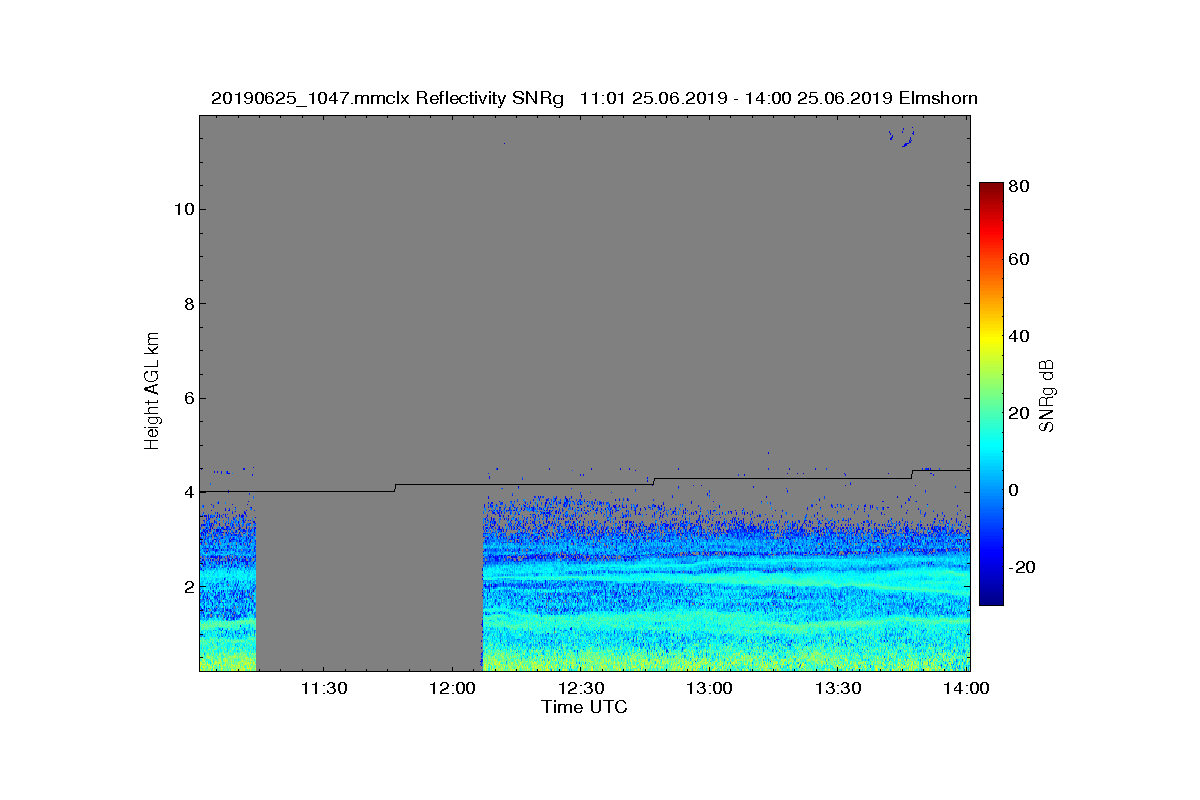This screenshot has width=1200, height=800.
Task: Click the colorbar value '-20'
Action: (x=1022, y=567)
